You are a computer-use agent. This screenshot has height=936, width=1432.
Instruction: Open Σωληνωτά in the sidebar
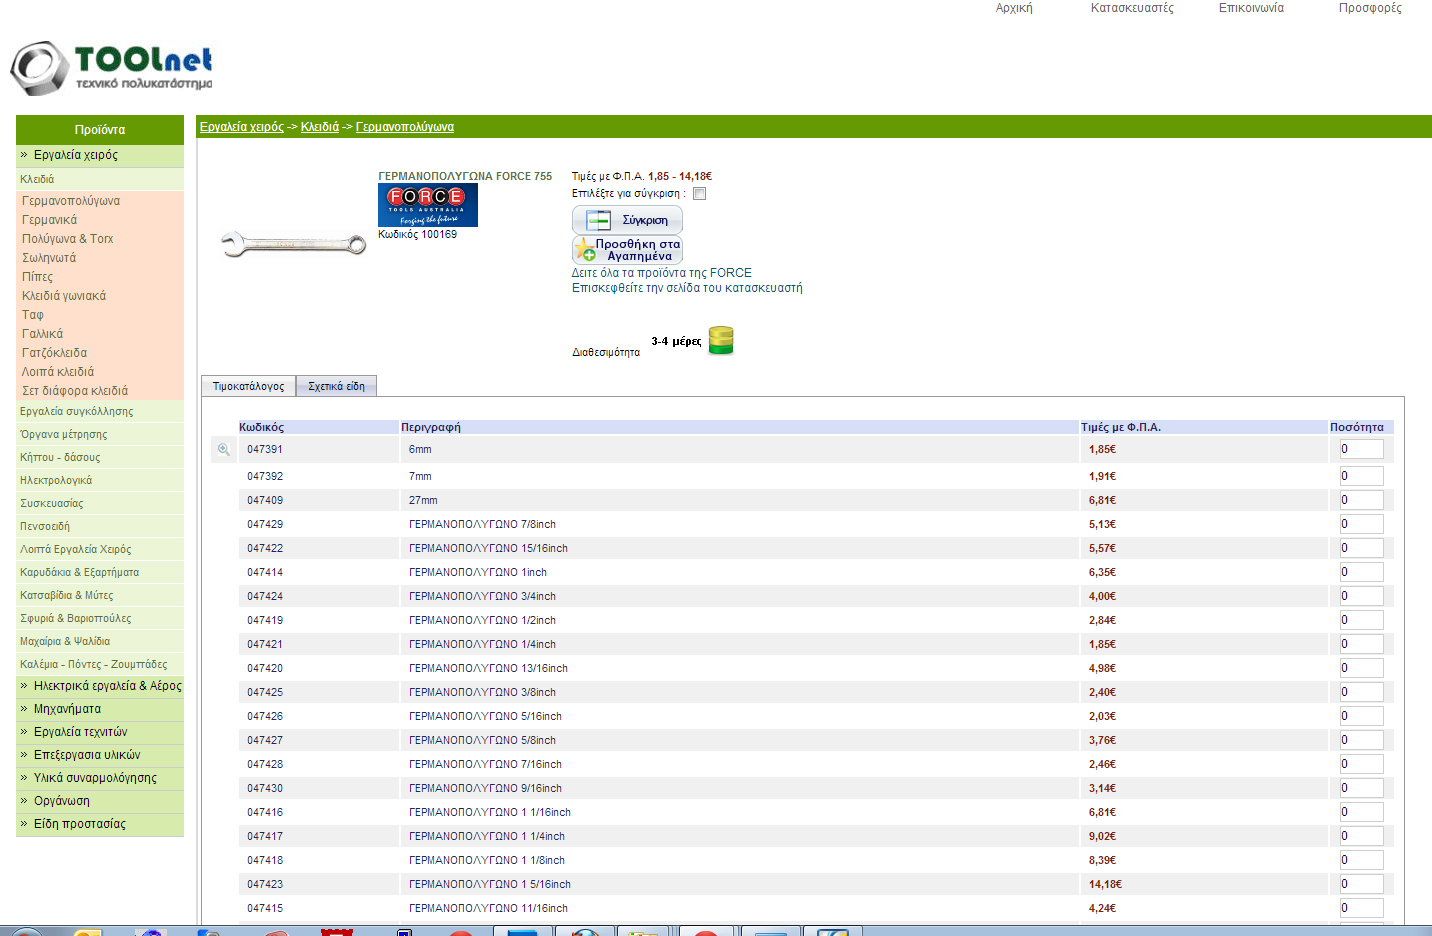(49, 258)
